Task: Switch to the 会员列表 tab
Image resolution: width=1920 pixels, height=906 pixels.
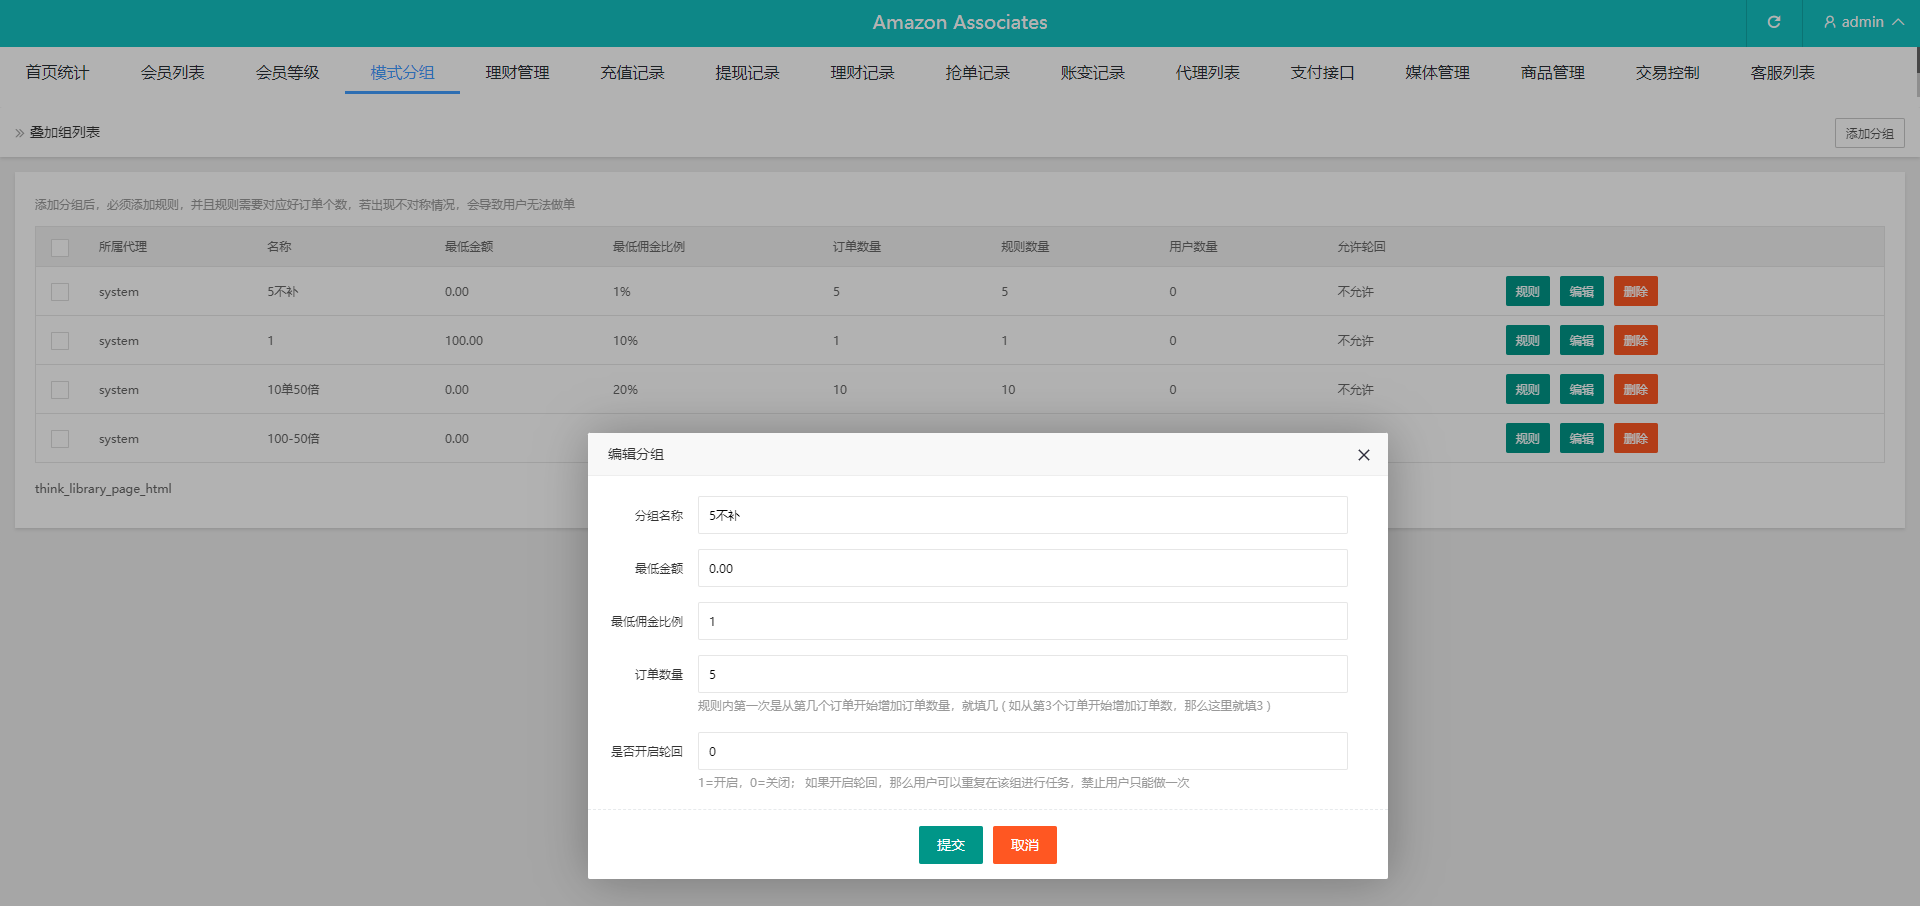Action: 172,73
